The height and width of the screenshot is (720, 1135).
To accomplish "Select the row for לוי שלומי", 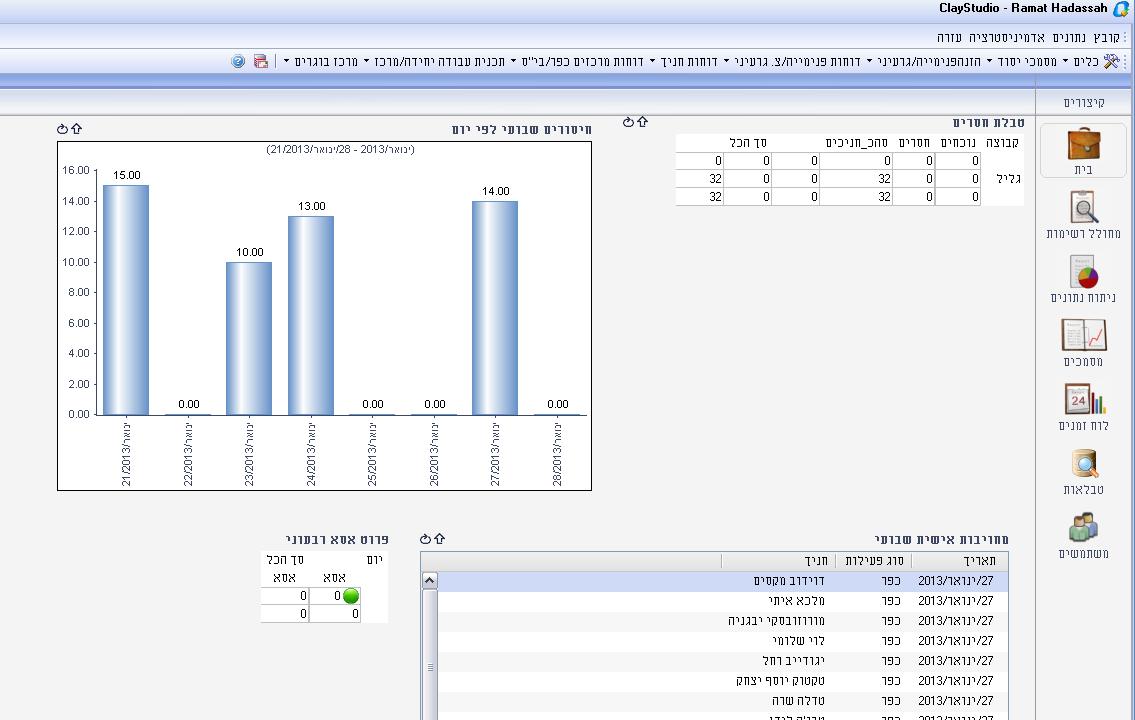I will click(722, 641).
